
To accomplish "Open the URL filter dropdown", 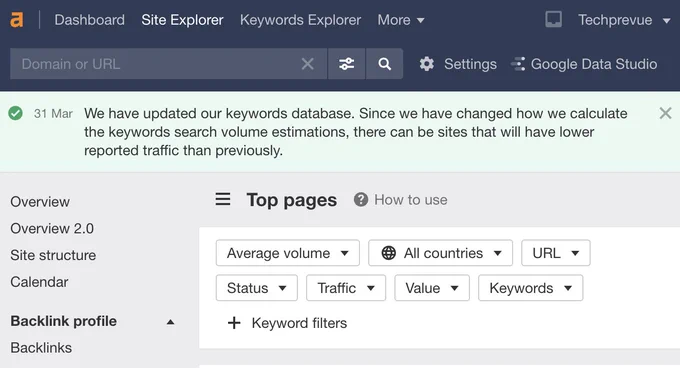I will [556, 253].
